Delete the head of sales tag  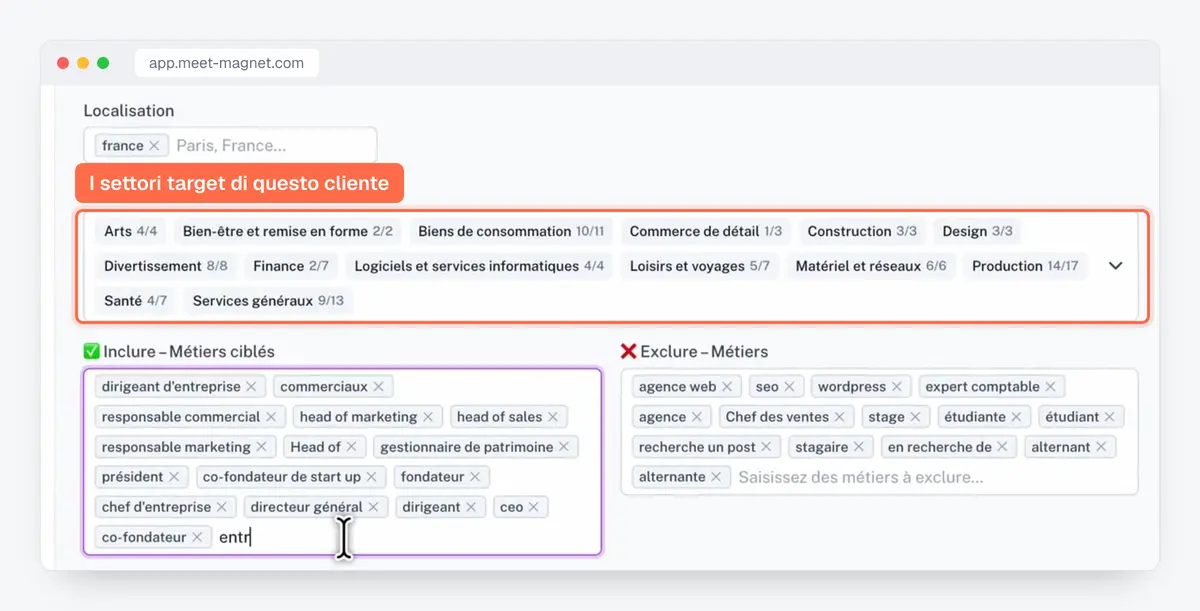[x=552, y=417]
